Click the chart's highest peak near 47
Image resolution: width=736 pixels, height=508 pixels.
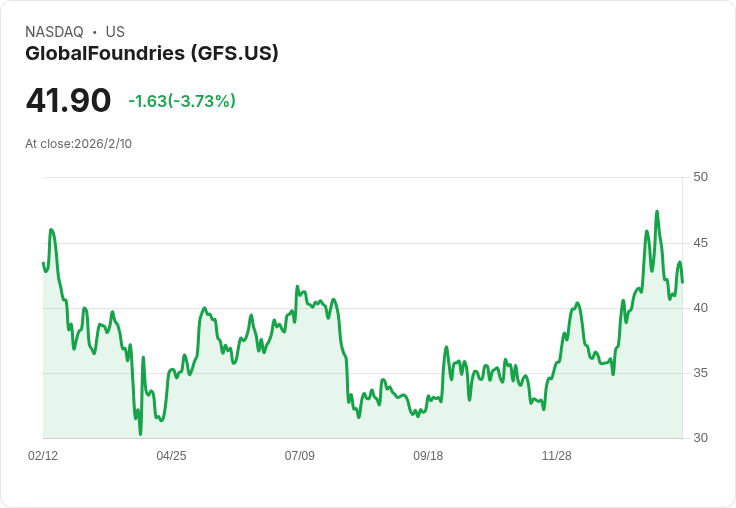coord(657,212)
